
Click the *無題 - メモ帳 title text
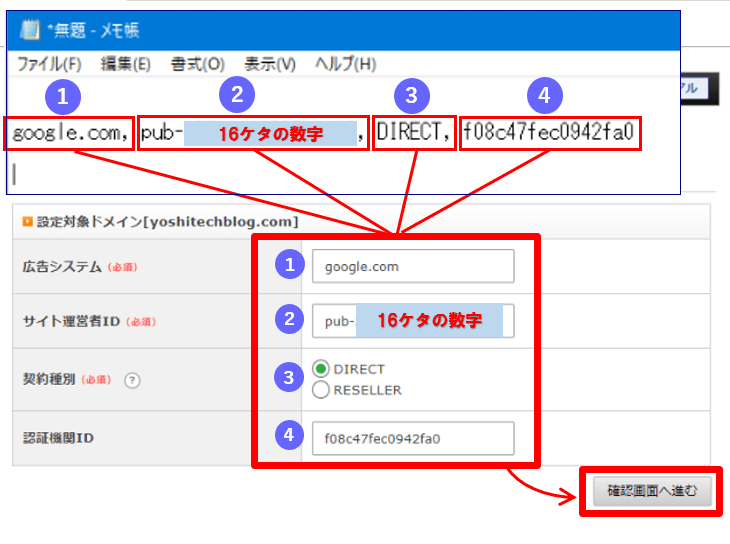tap(93, 30)
